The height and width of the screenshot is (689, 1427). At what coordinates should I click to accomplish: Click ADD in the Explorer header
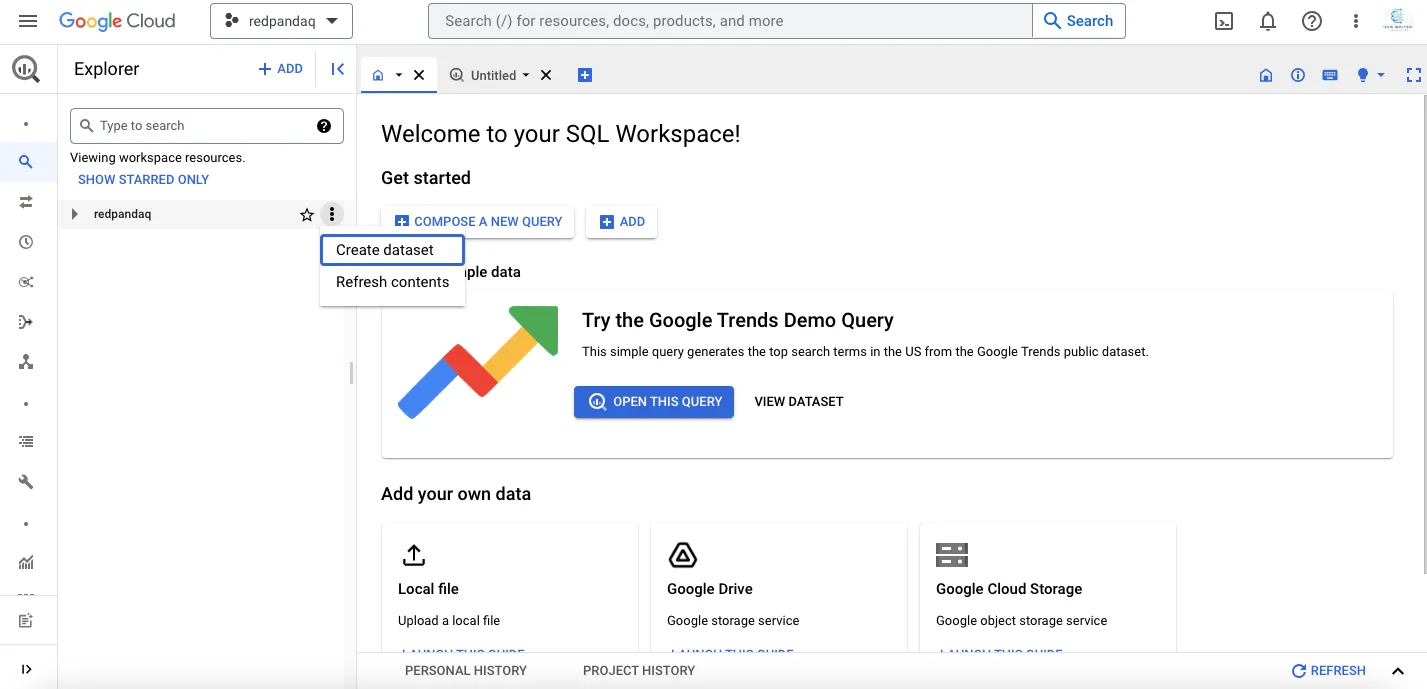point(281,69)
